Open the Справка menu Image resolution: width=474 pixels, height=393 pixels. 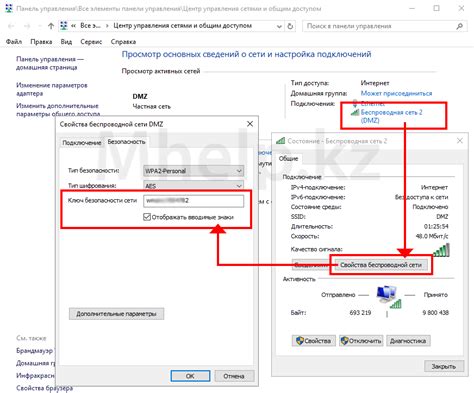123,42
